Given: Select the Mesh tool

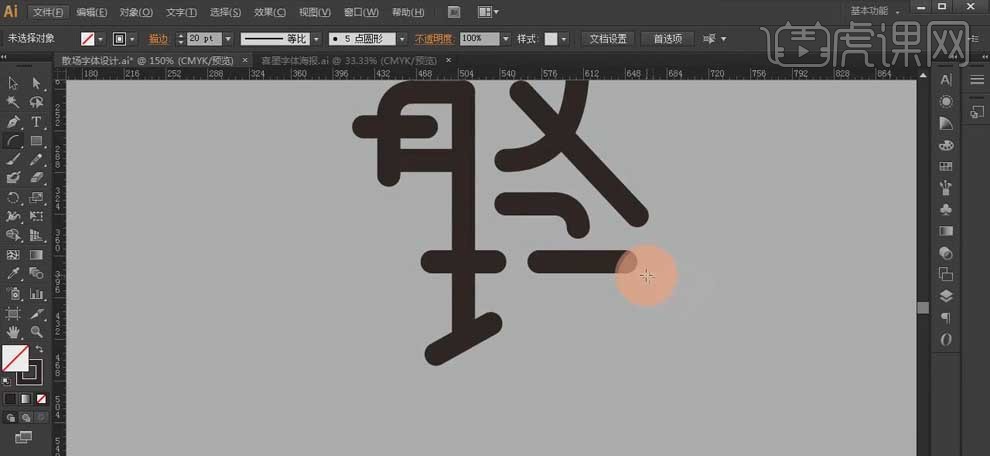Looking at the screenshot, I should pos(13,255).
